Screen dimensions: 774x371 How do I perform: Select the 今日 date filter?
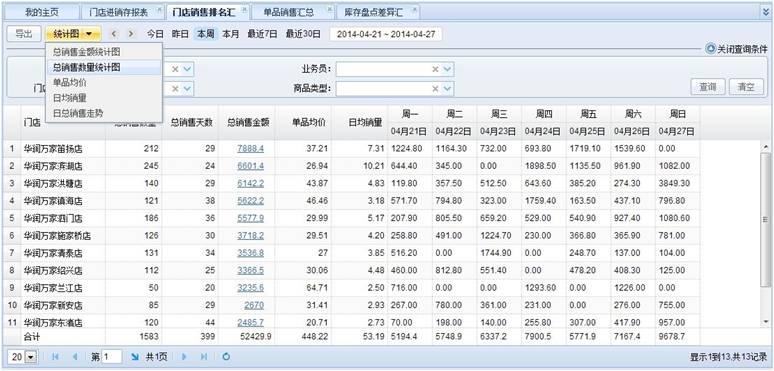point(155,34)
